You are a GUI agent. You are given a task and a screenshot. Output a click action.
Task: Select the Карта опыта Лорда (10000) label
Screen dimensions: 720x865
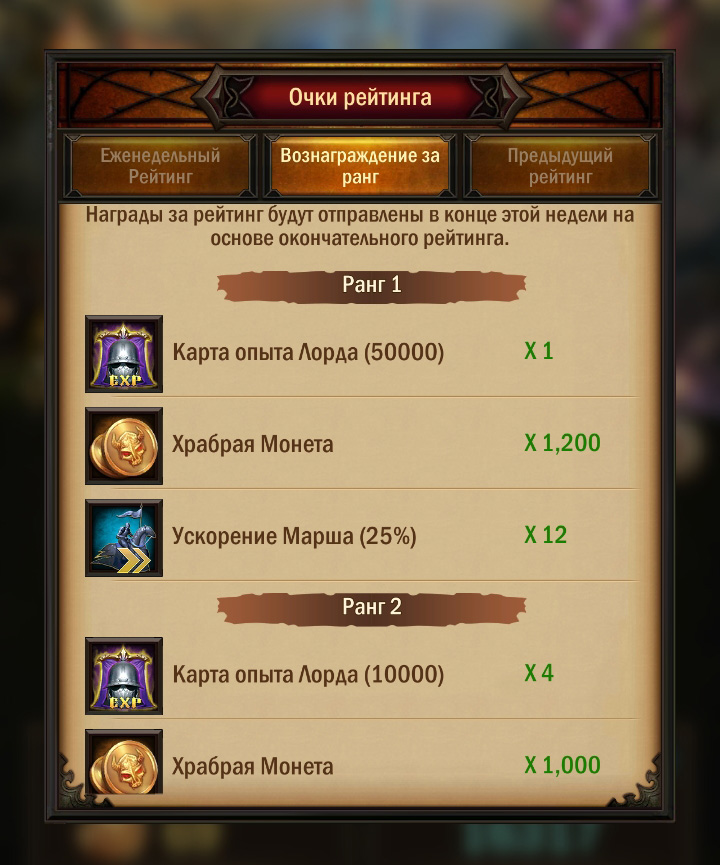pyautogui.click(x=308, y=675)
